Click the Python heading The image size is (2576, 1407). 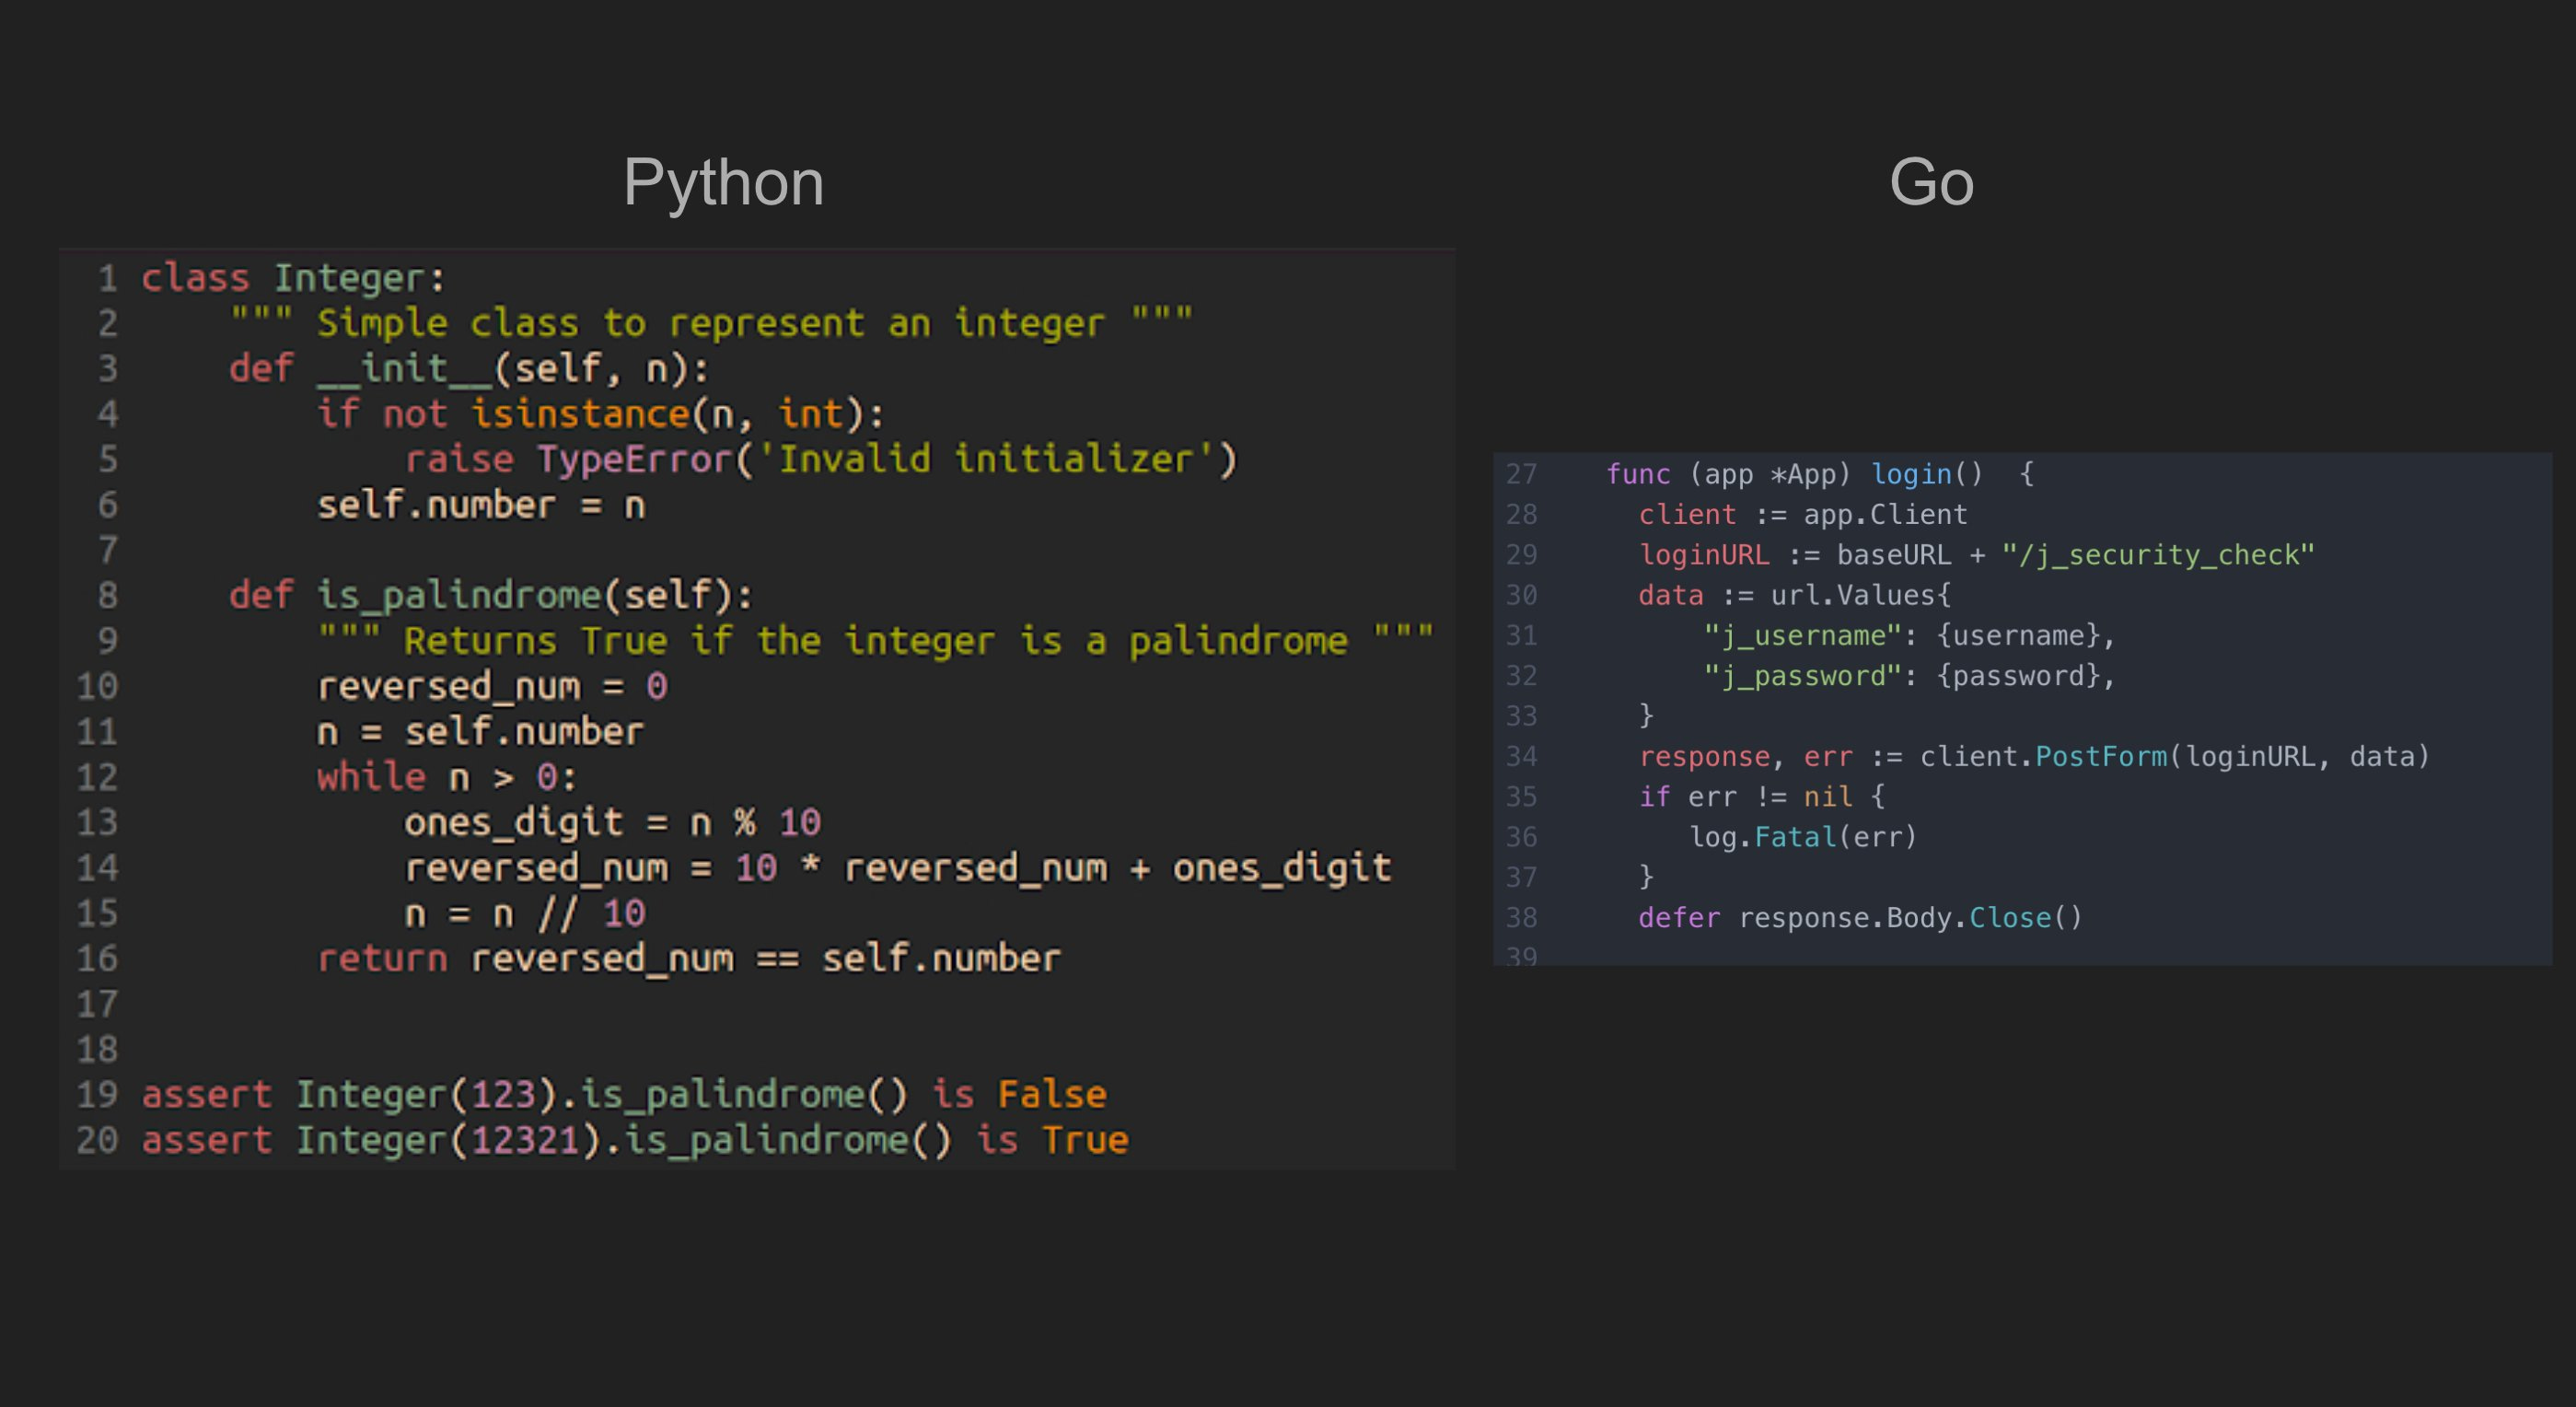click(723, 184)
